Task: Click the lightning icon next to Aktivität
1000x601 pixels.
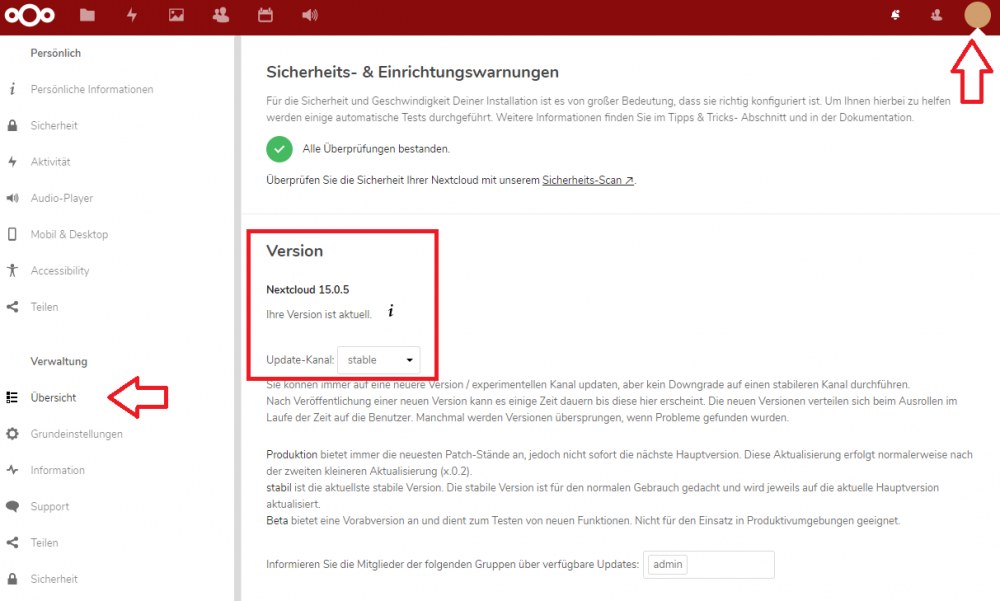Action: click(x=12, y=162)
